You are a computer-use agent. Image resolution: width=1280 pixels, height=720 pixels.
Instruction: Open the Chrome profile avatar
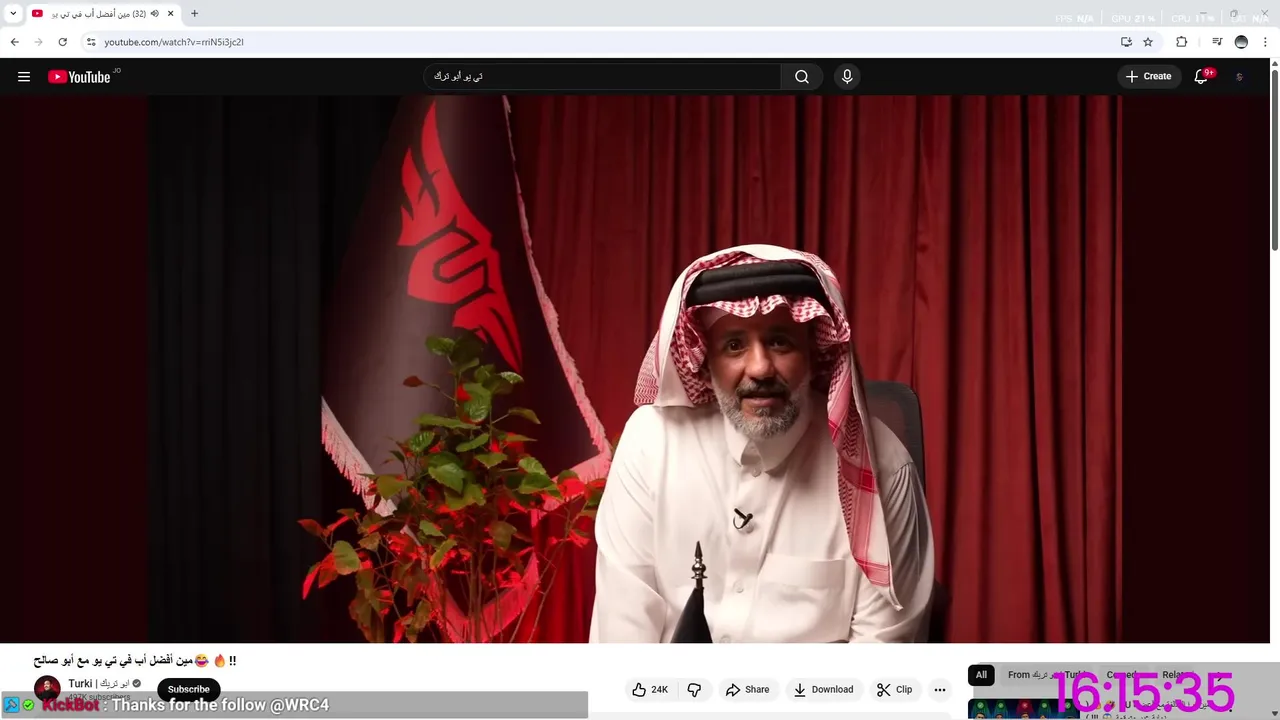click(x=1241, y=42)
